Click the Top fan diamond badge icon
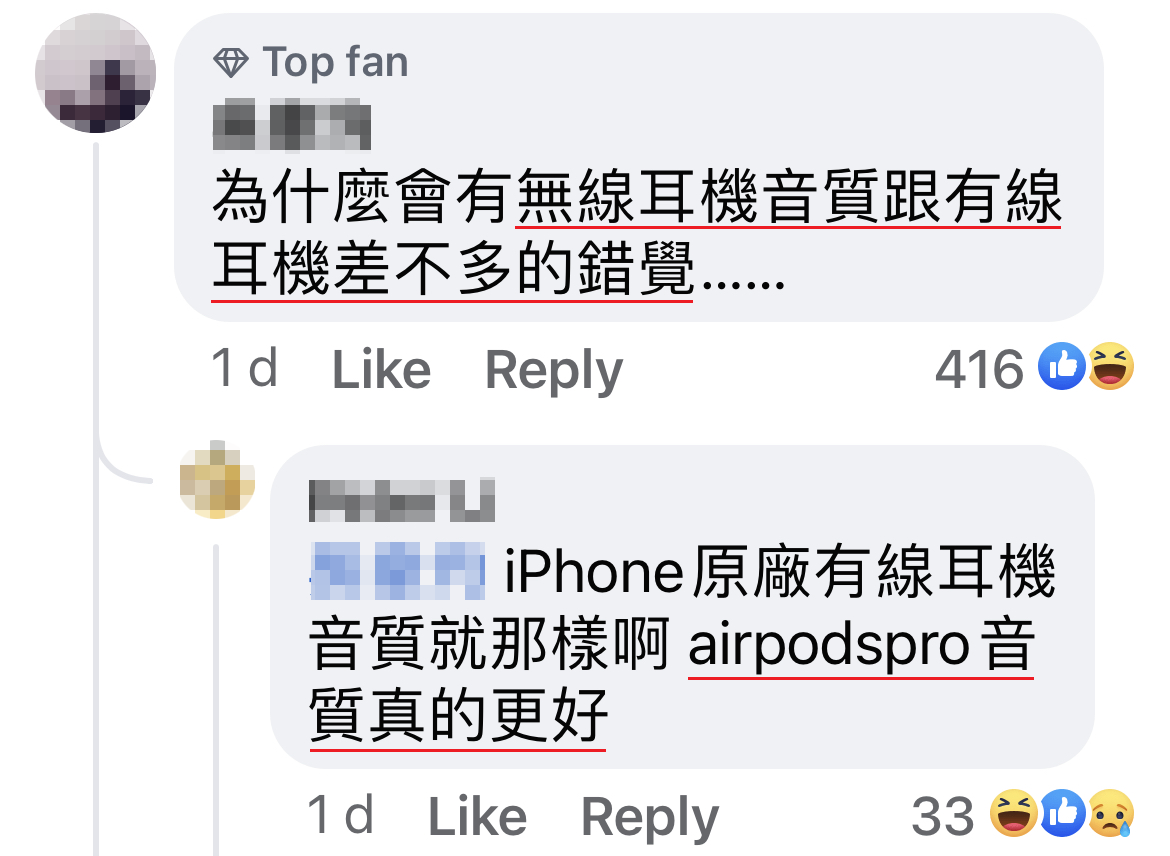Viewport: 1170px width, 856px height. click(231, 63)
